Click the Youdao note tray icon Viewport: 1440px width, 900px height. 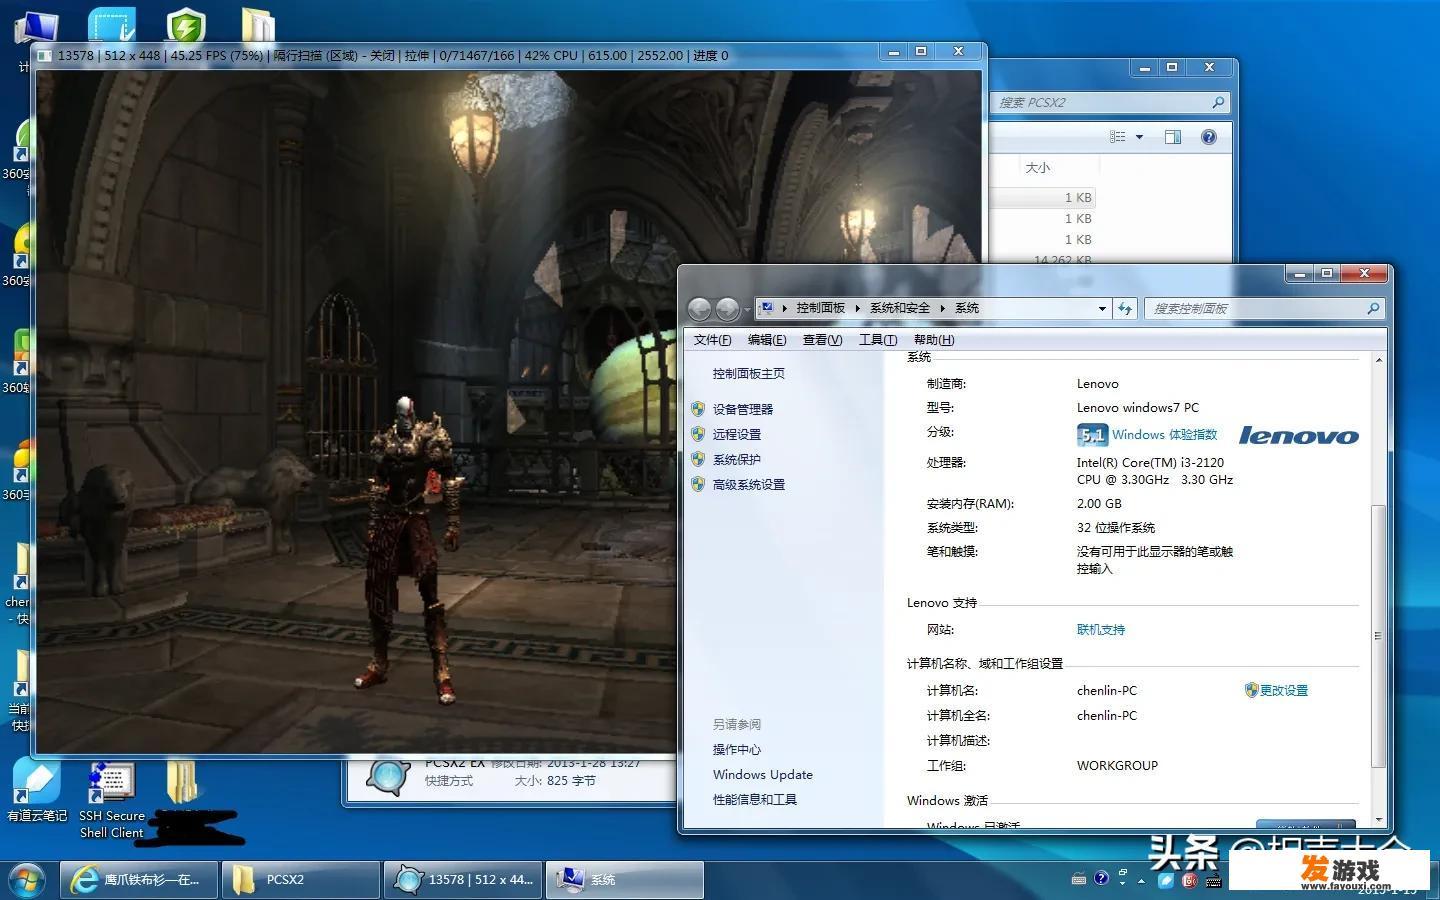(x=1166, y=880)
